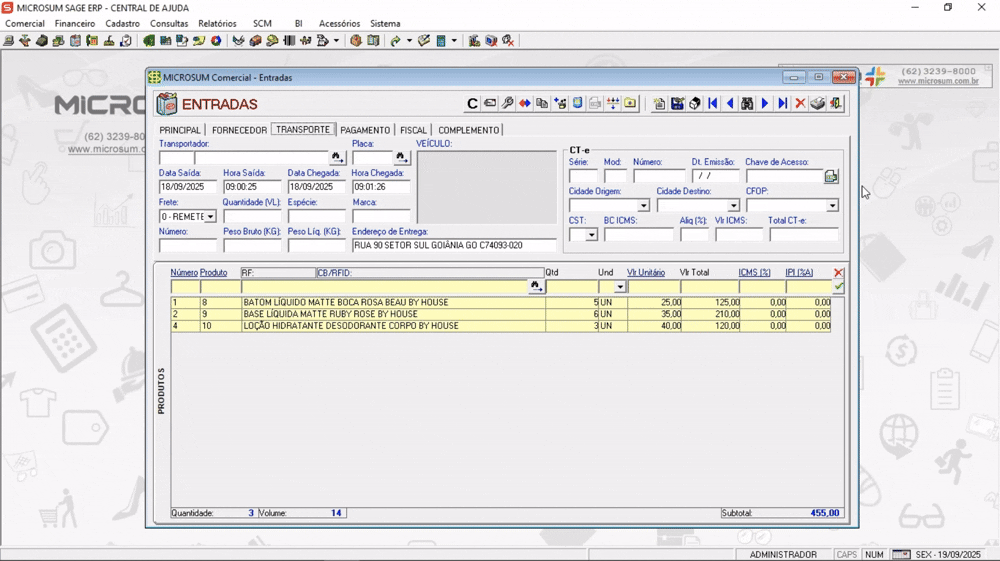Print the entry with the printer icon
The height and width of the screenshot is (561, 1000).
click(x=818, y=103)
